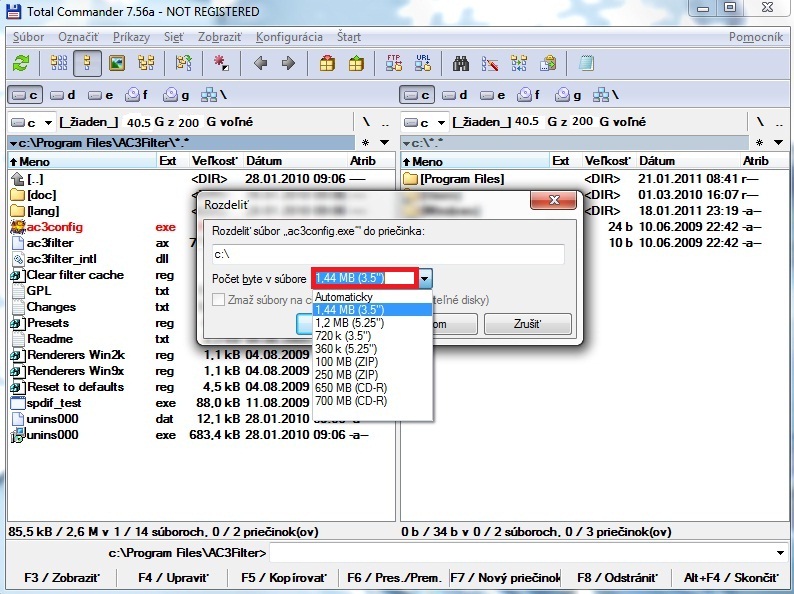Image resolution: width=794 pixels, height=594 pixels.
Task: Choose '720 k (3.5")' from the list
Action: 373,336
